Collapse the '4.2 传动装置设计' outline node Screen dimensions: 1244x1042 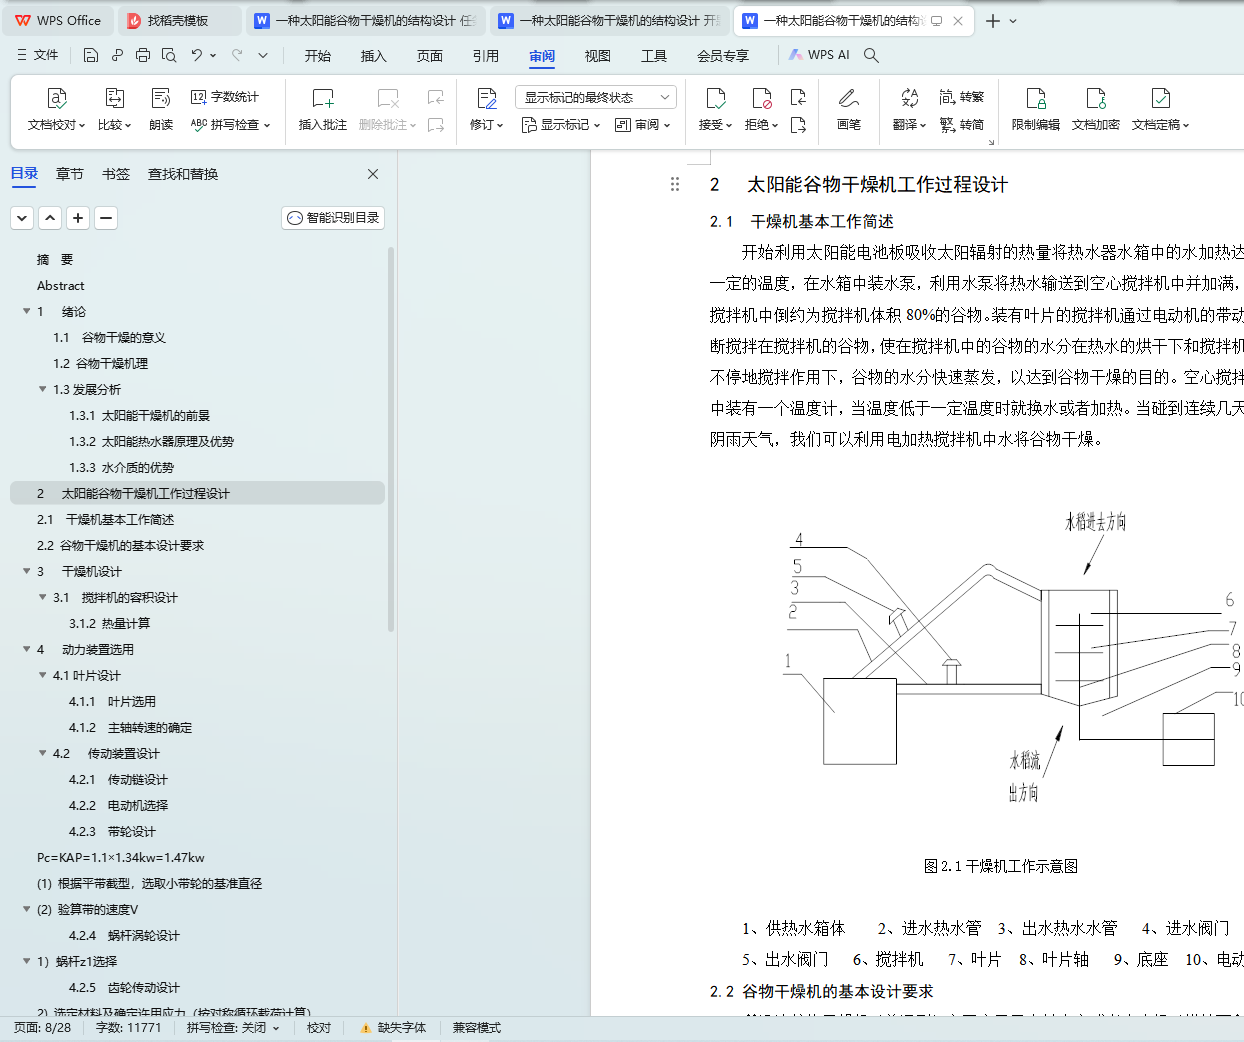[43, 754]
